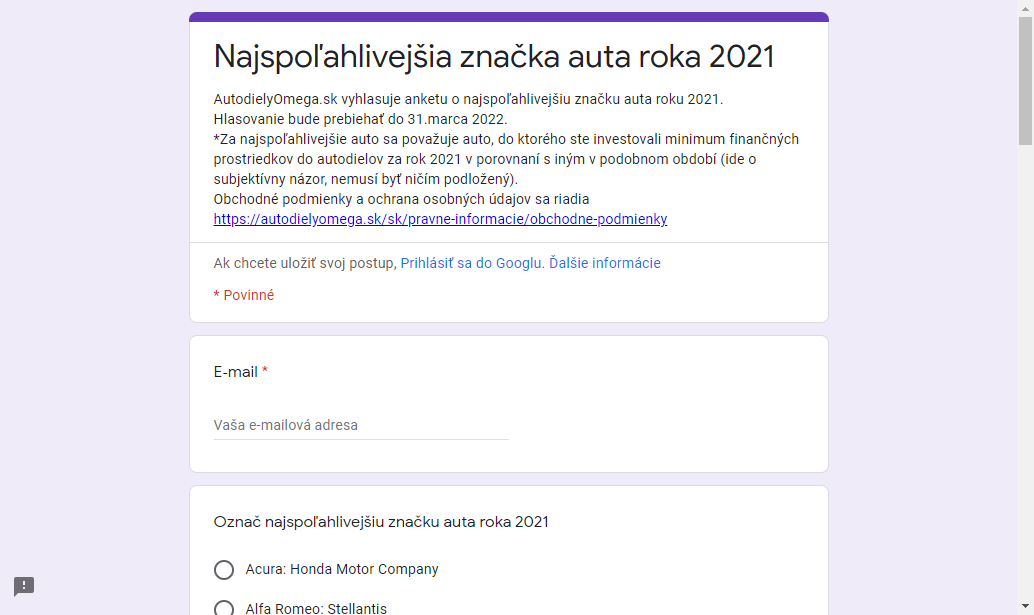Click the report a problem feedback icon

(x=24, y=586)
